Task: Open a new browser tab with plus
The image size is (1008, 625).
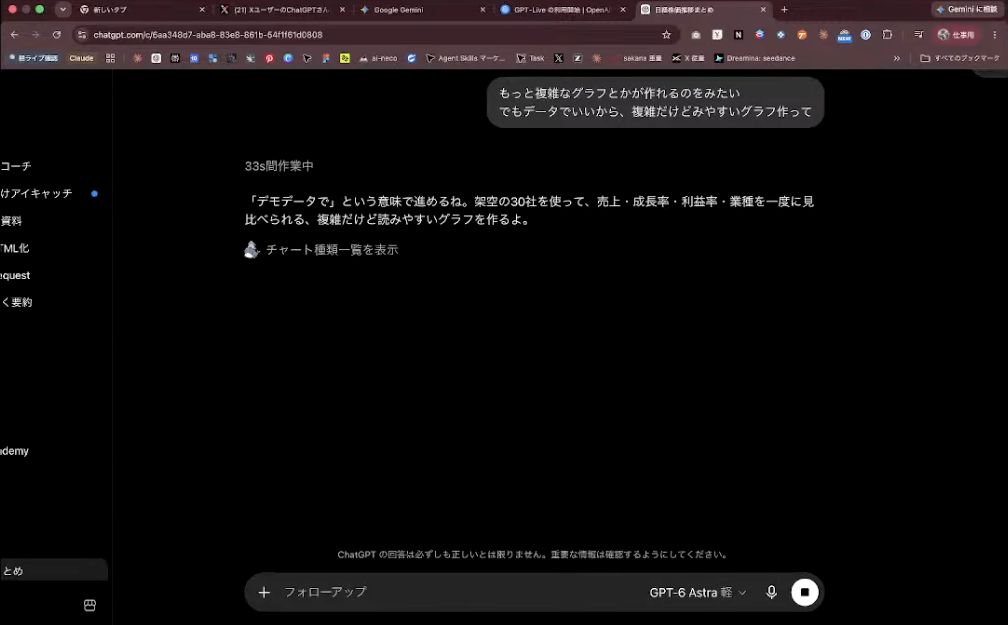Action: point(784,10)
